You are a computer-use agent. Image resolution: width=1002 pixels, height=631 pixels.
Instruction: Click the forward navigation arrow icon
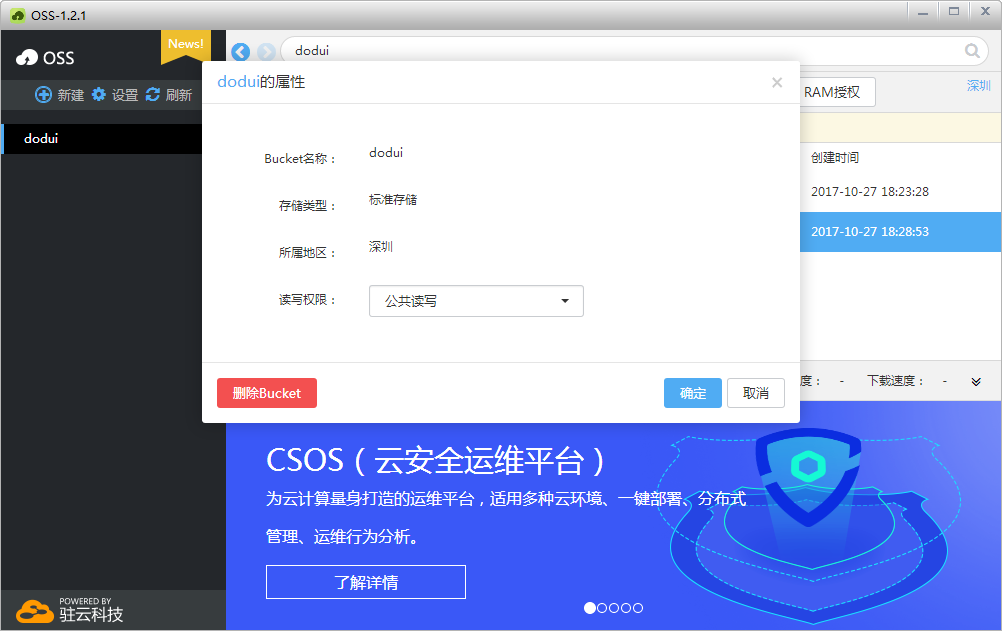(x=266, y=52)
